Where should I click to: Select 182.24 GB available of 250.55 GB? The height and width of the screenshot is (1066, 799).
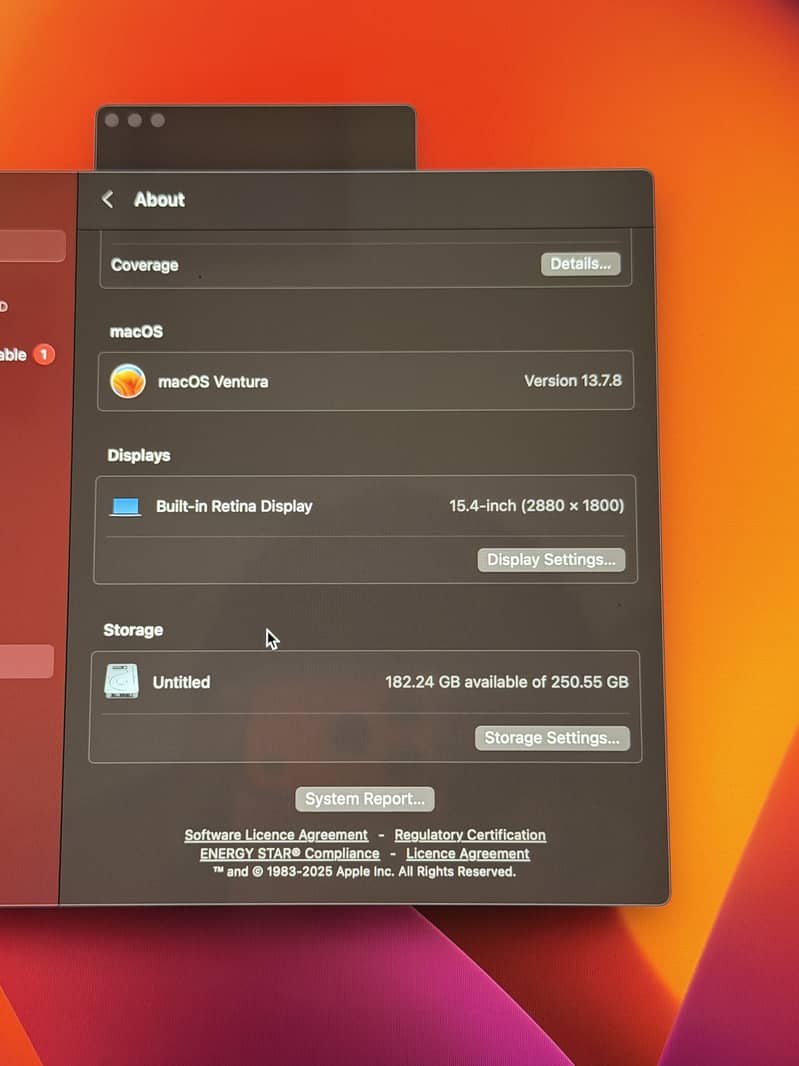click(x=507, y=681)
